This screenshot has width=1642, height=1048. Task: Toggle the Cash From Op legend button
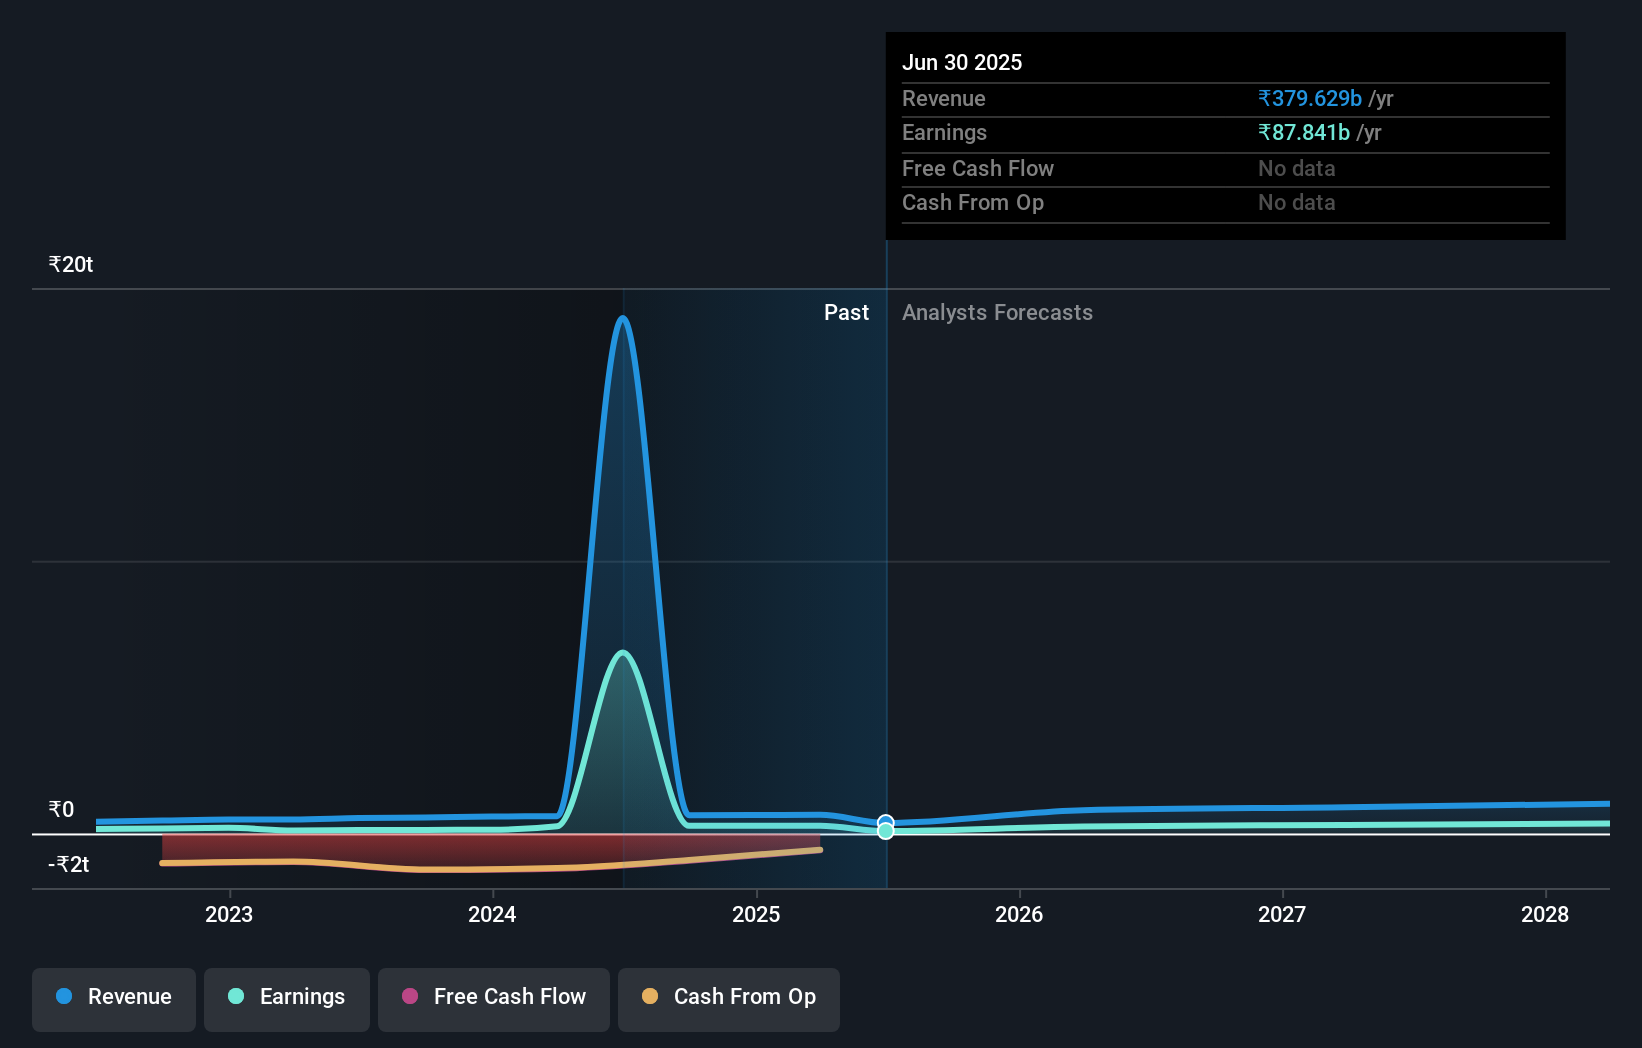point(729,999)
